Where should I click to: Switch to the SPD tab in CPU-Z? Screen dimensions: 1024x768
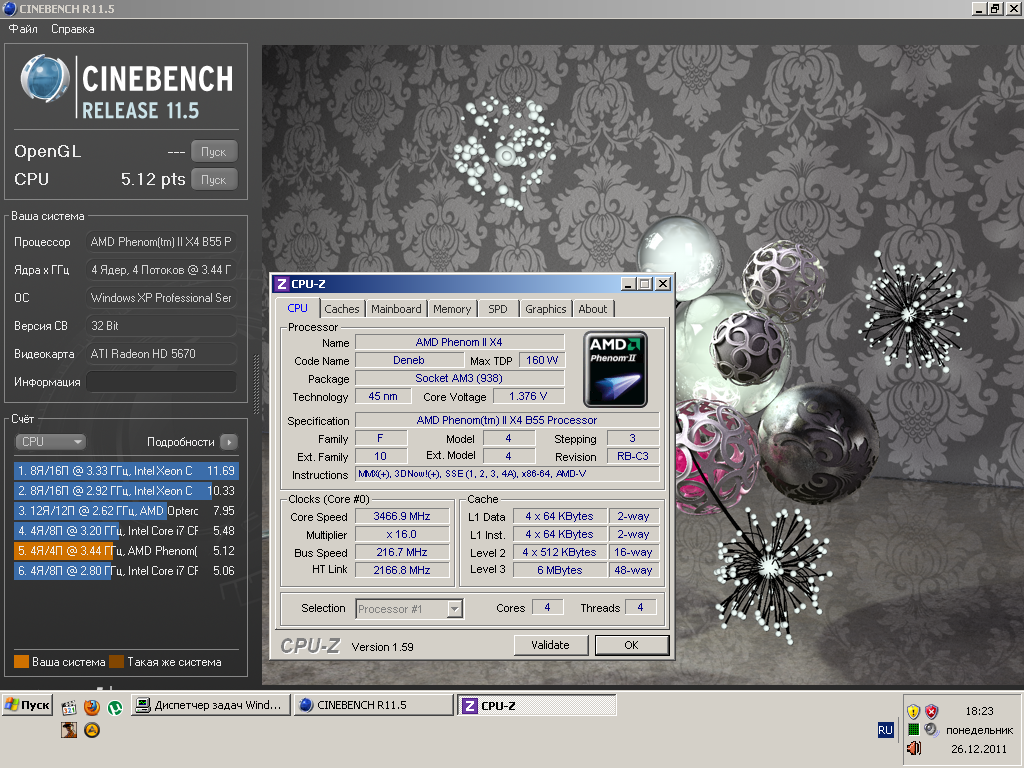click(498, 309)
